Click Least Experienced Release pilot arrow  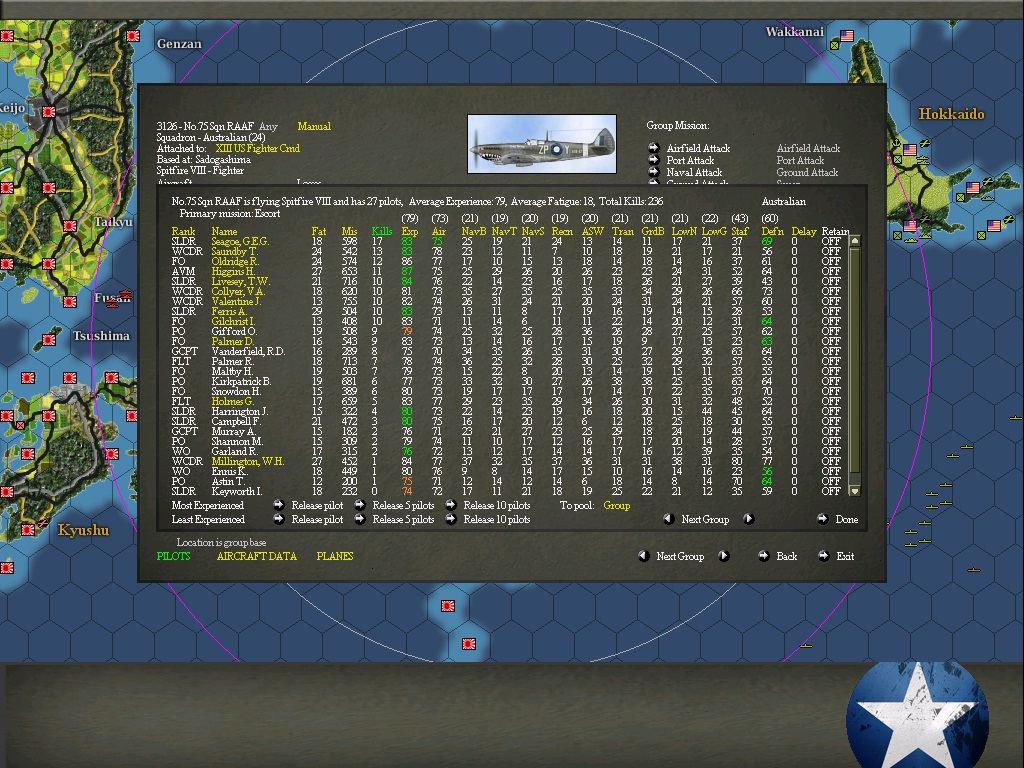[x=279, y=519]
